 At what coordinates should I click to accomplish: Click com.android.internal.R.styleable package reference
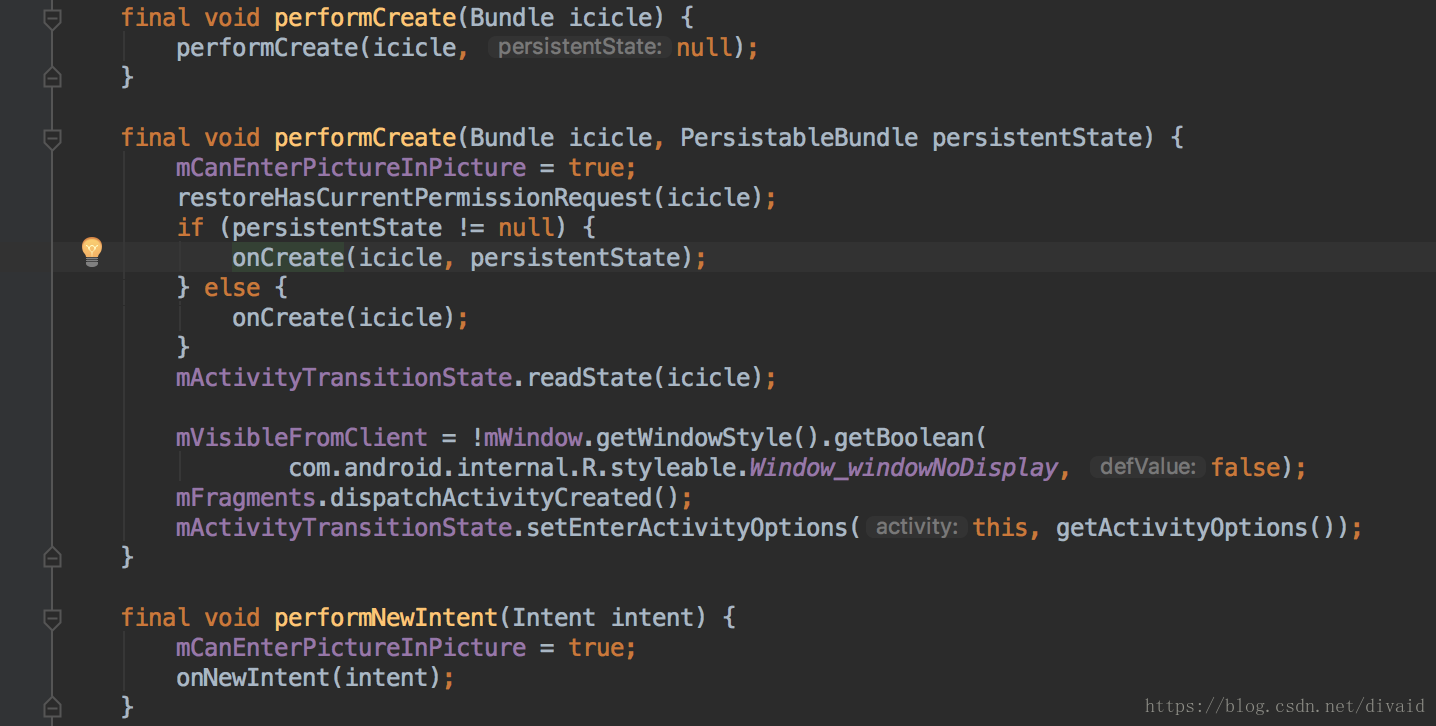(x=512, y=467)
